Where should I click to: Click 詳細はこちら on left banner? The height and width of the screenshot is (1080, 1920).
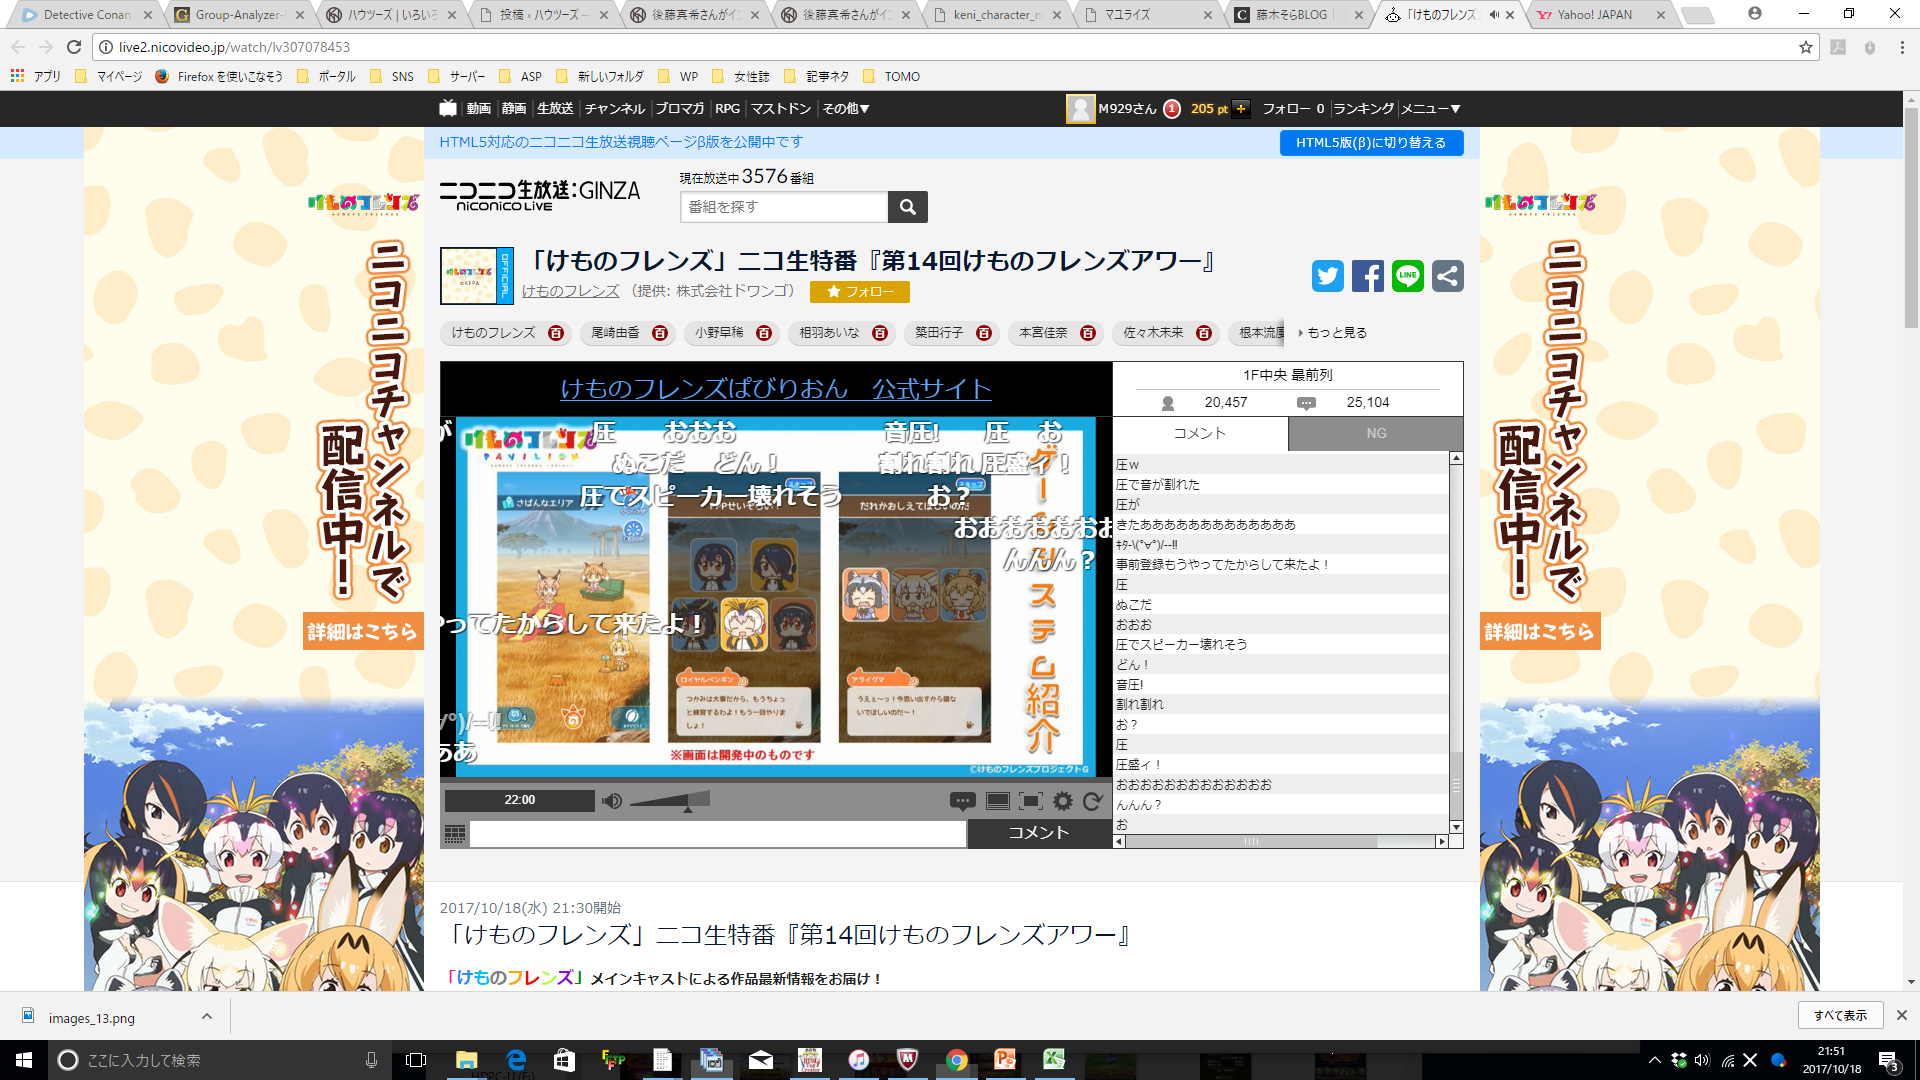(x=363, y=631)
